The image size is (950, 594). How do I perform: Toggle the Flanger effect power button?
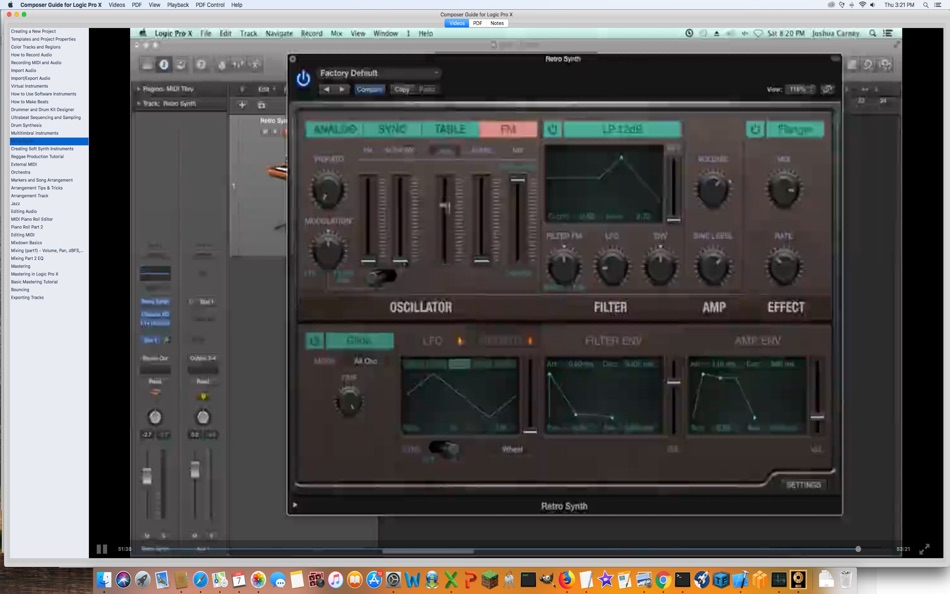(755, 130)
